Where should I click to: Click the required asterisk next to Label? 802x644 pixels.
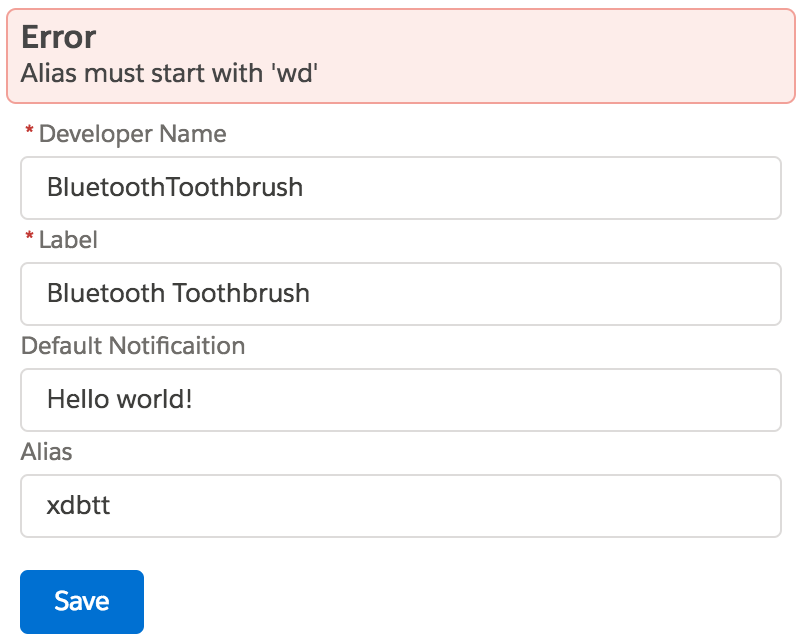tap(29, 239)
